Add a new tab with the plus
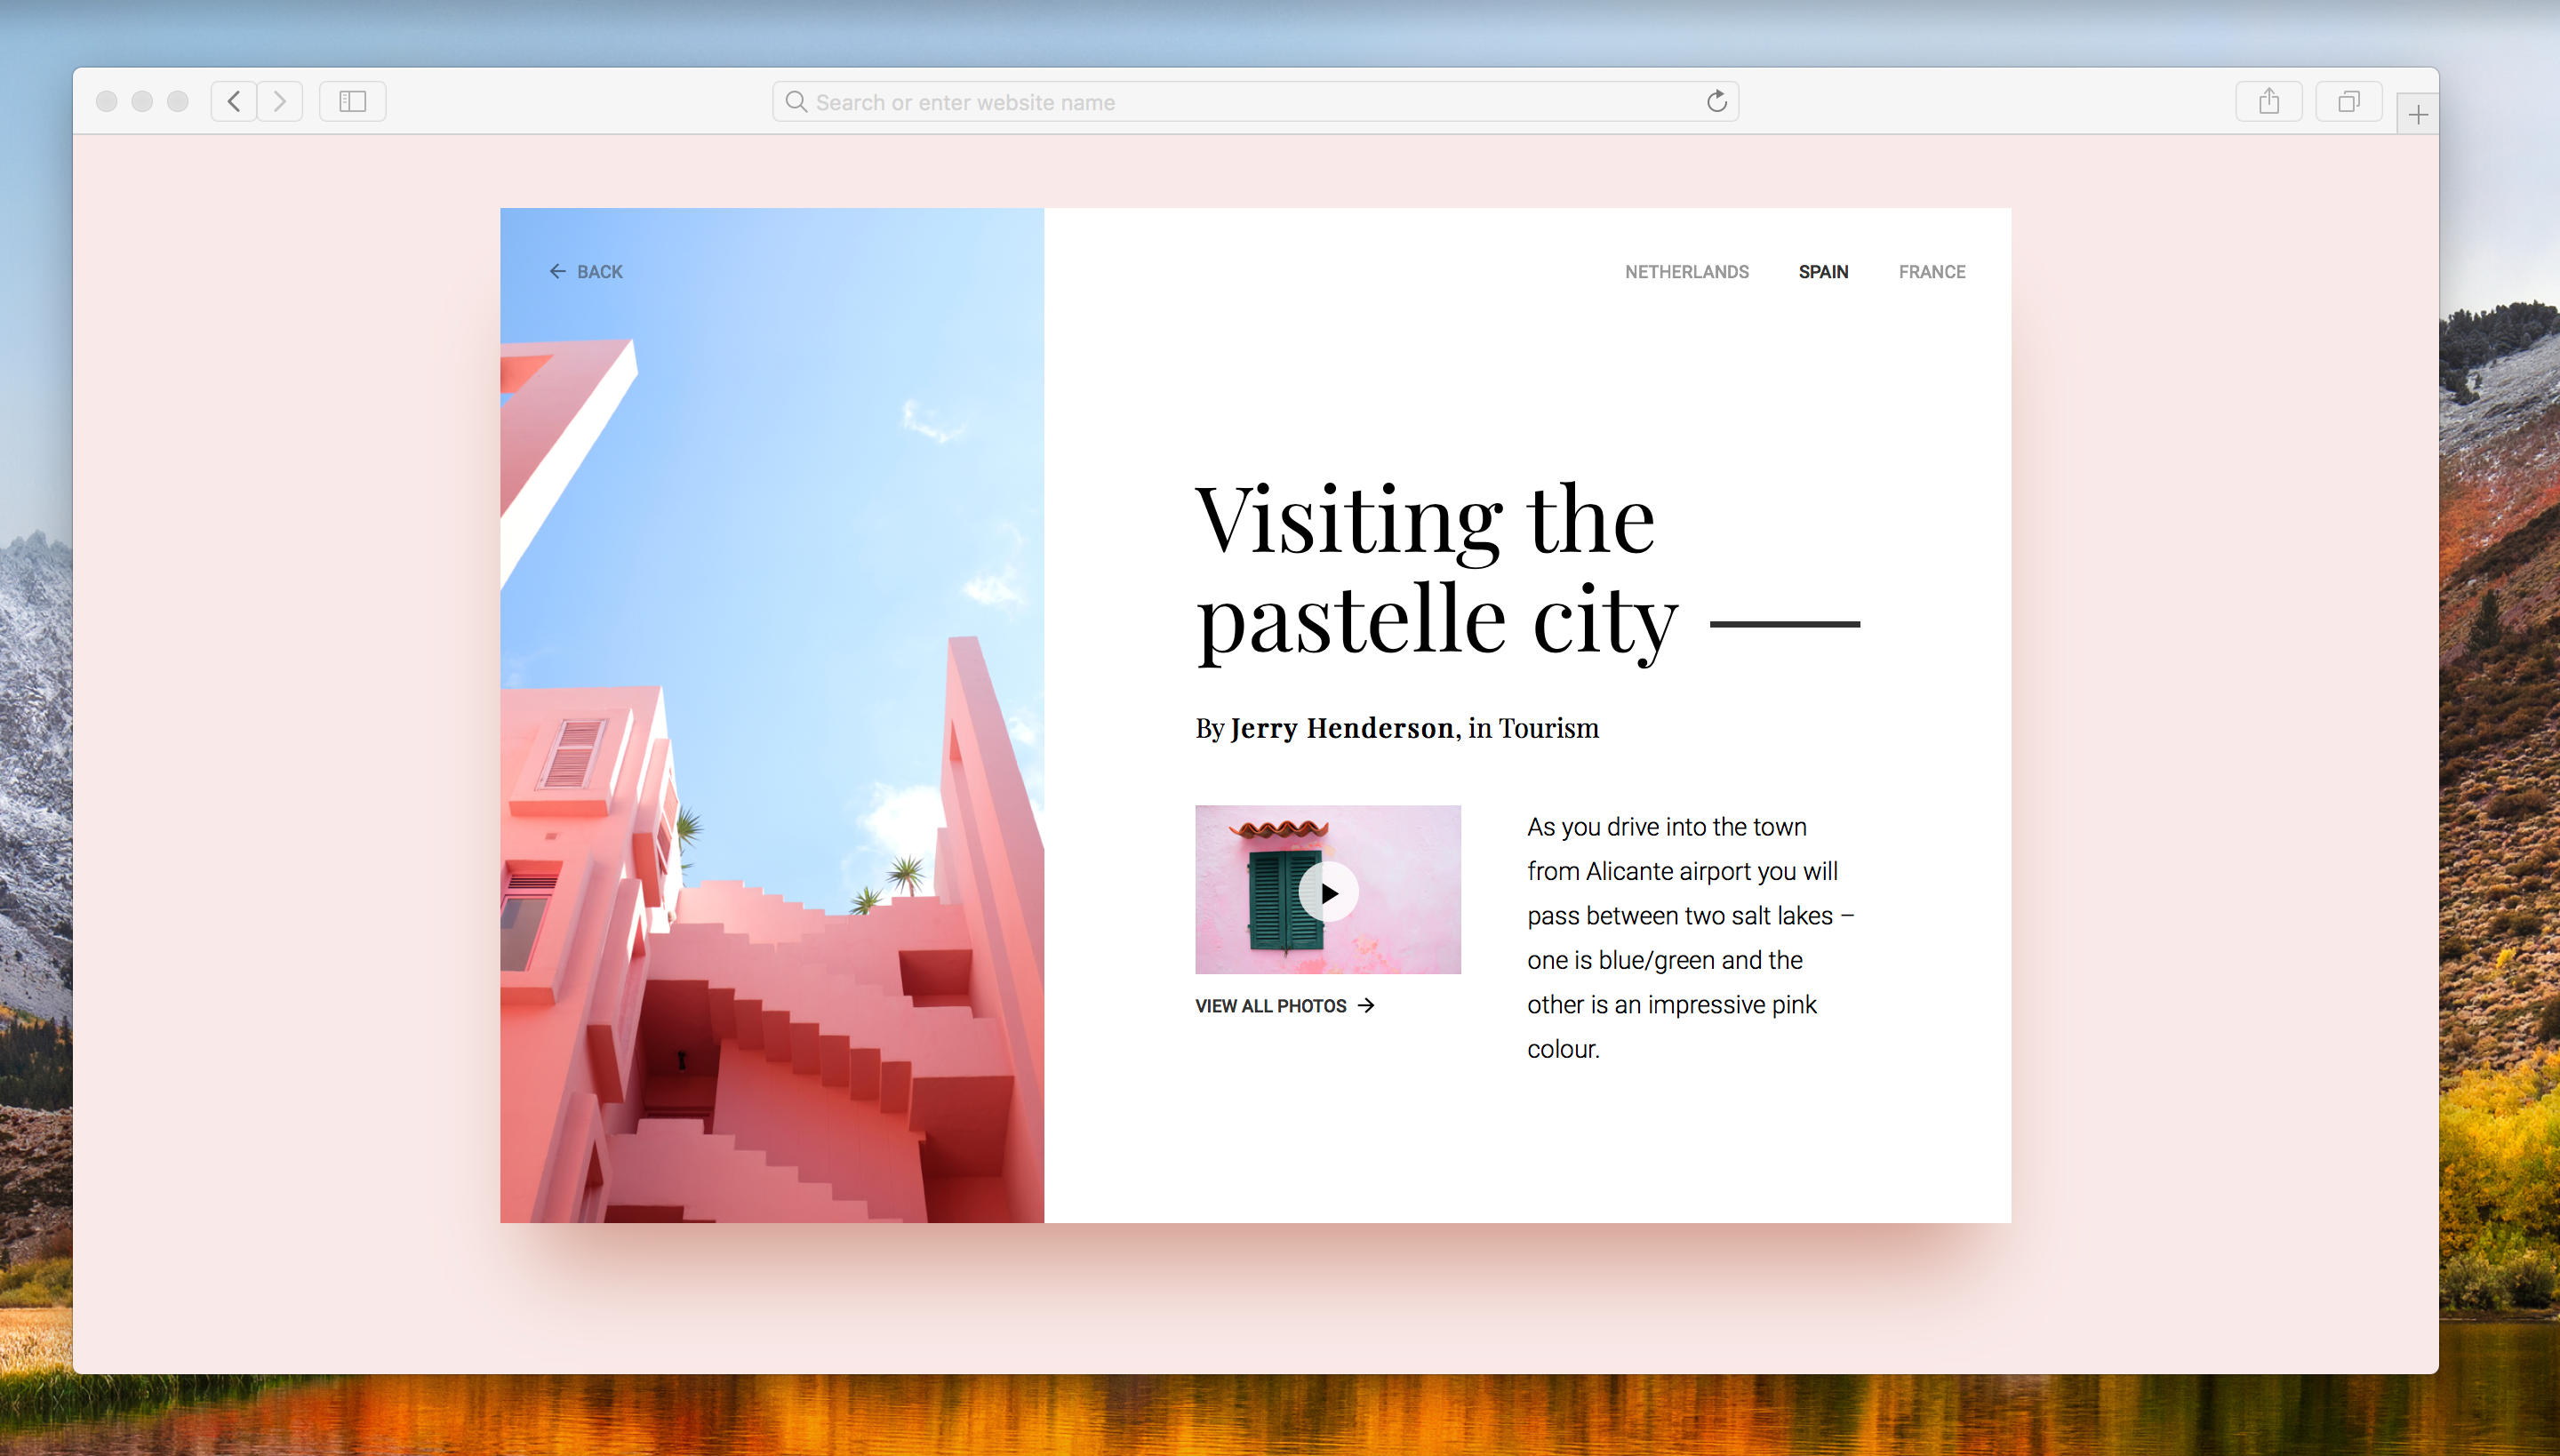This screenshot has height=1456, width=2560. tap(2418, 115)
